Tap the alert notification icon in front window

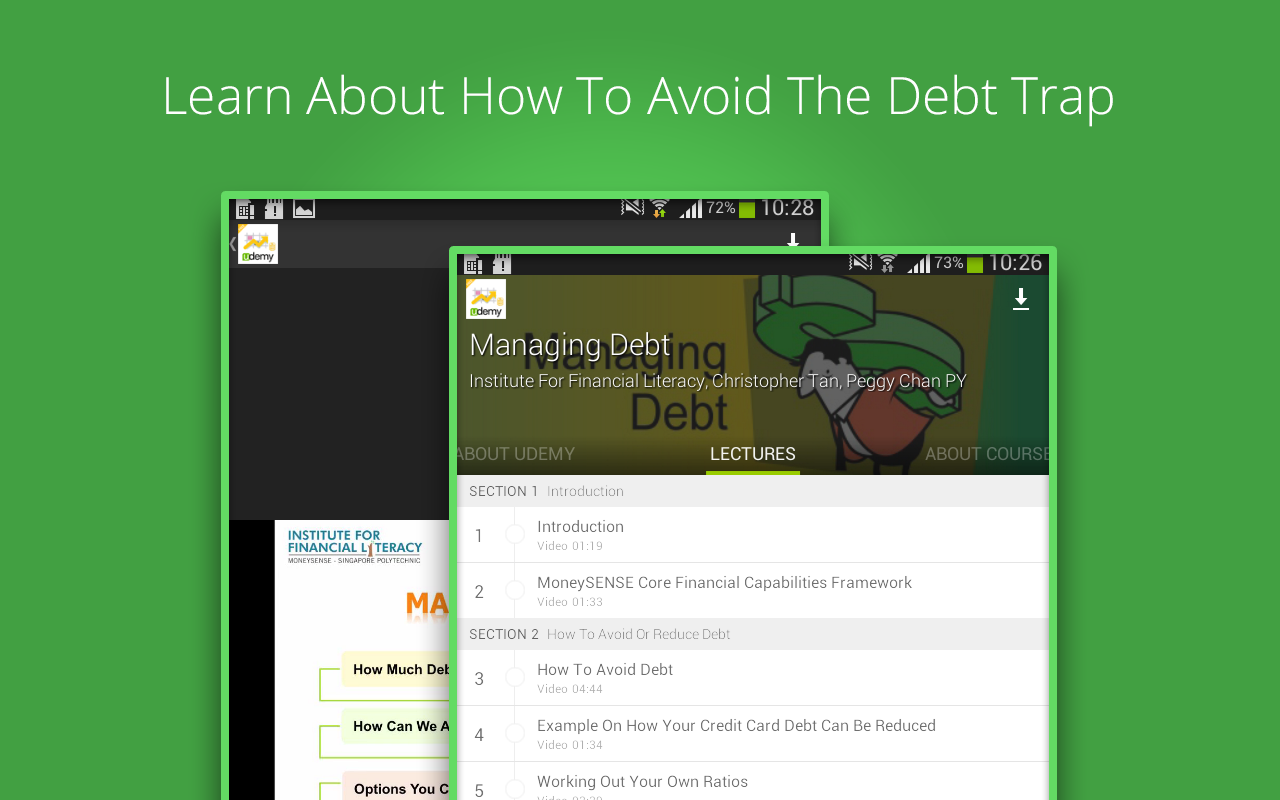(x=502, y=264)
